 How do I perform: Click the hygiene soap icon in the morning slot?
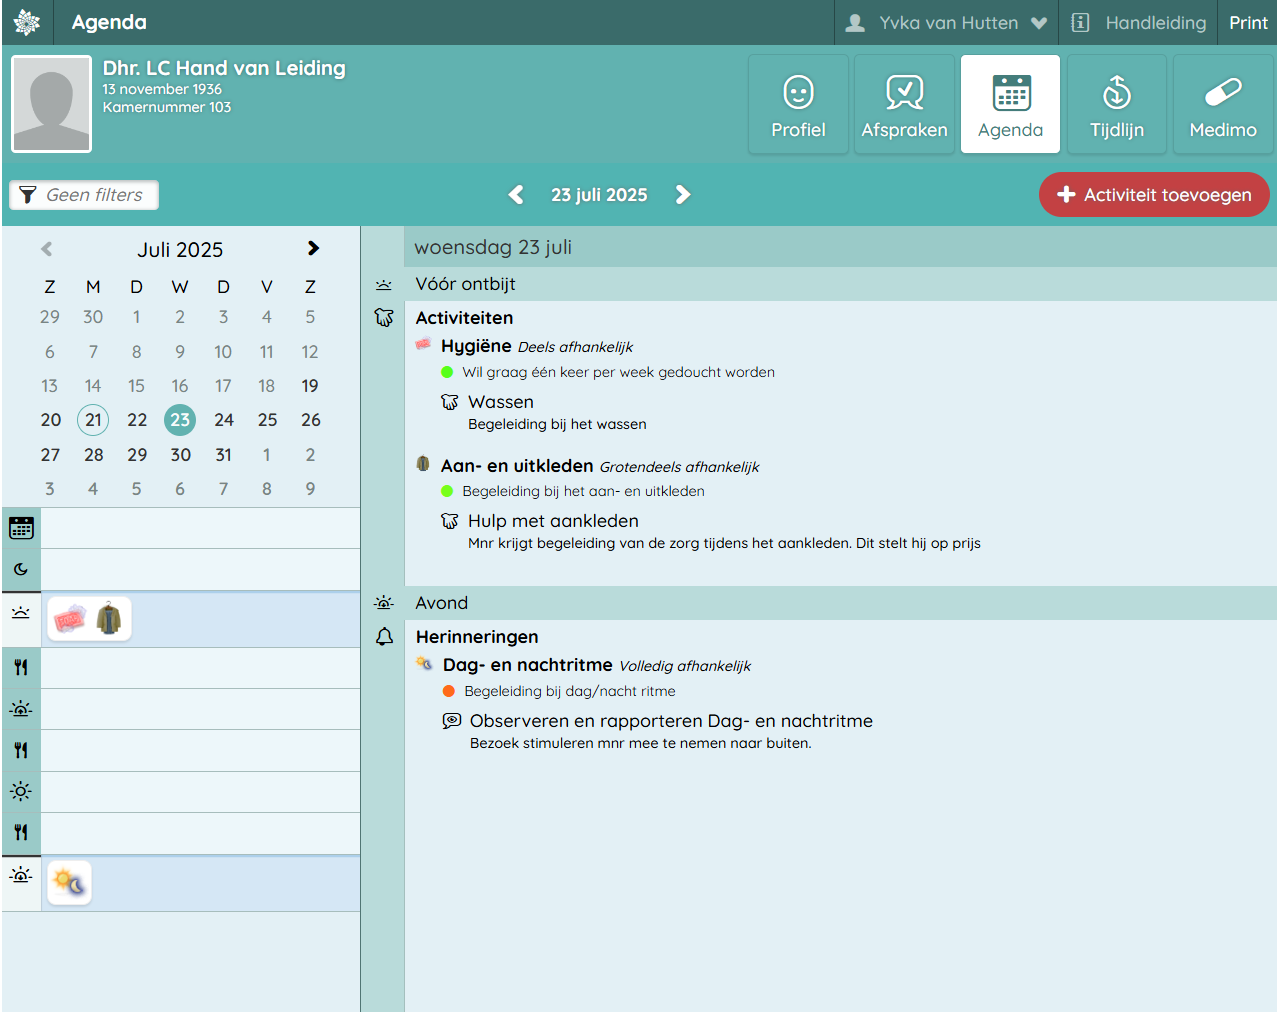pos(70,619)
